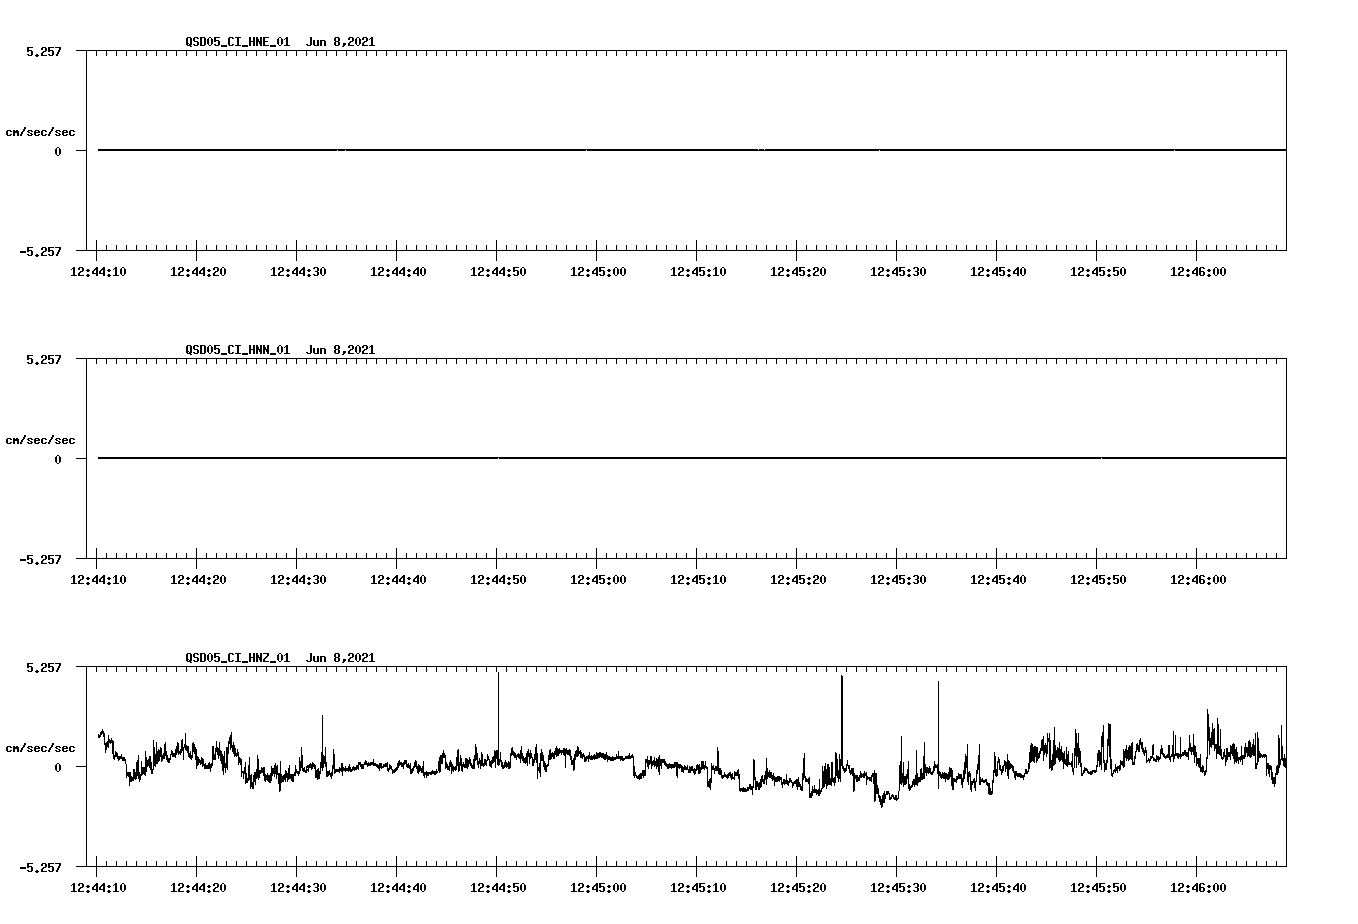Image resolution: width=1358 pixels, height=924 pixels.
Task: Click 12:44:50 time label under HNE plot
Action: [498, 271]
